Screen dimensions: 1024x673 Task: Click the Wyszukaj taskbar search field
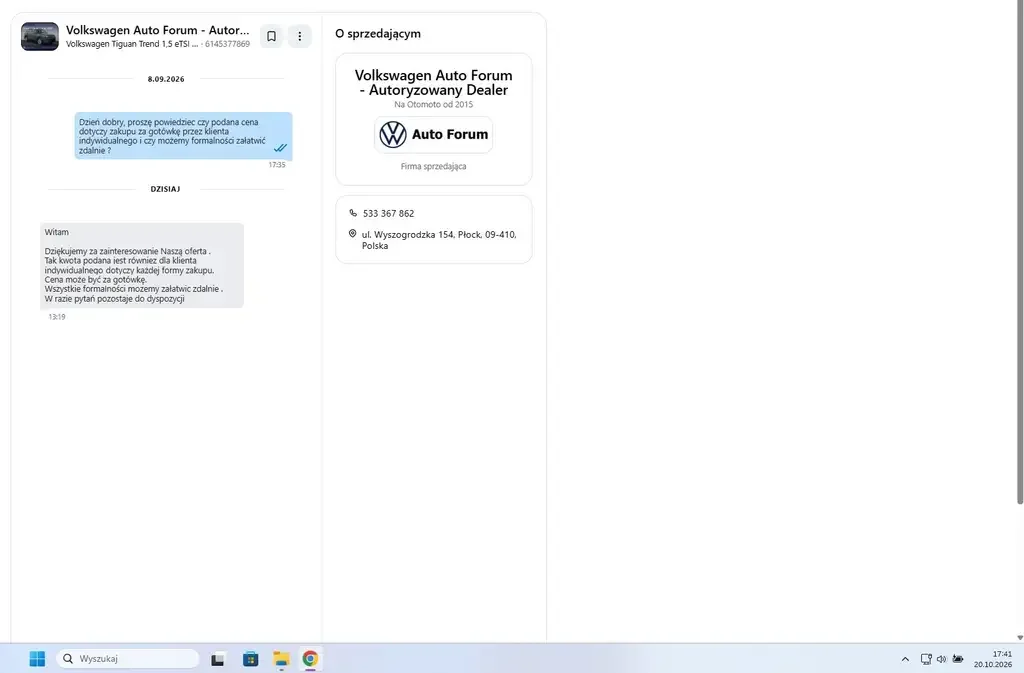(x=128, y=659)
